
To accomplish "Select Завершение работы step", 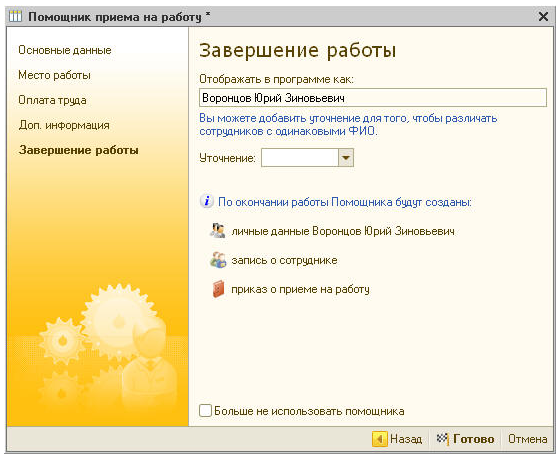I will tap(79, 150).
